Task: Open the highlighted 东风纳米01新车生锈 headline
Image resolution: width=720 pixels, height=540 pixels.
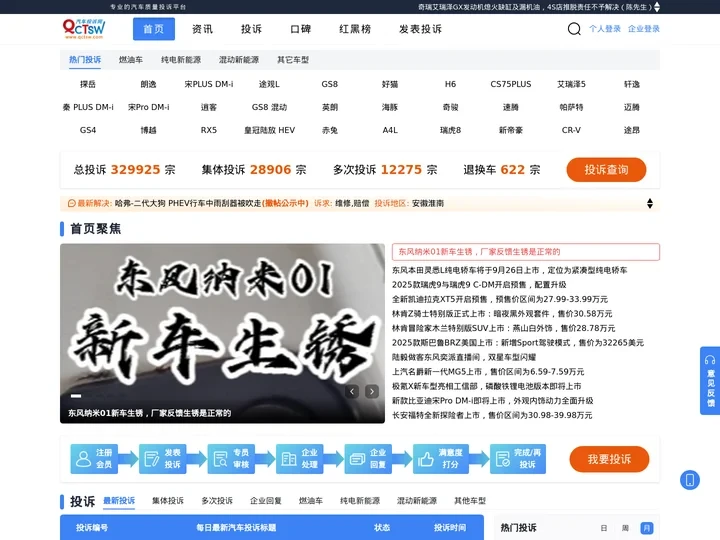Action: click(x=526, y=252)
